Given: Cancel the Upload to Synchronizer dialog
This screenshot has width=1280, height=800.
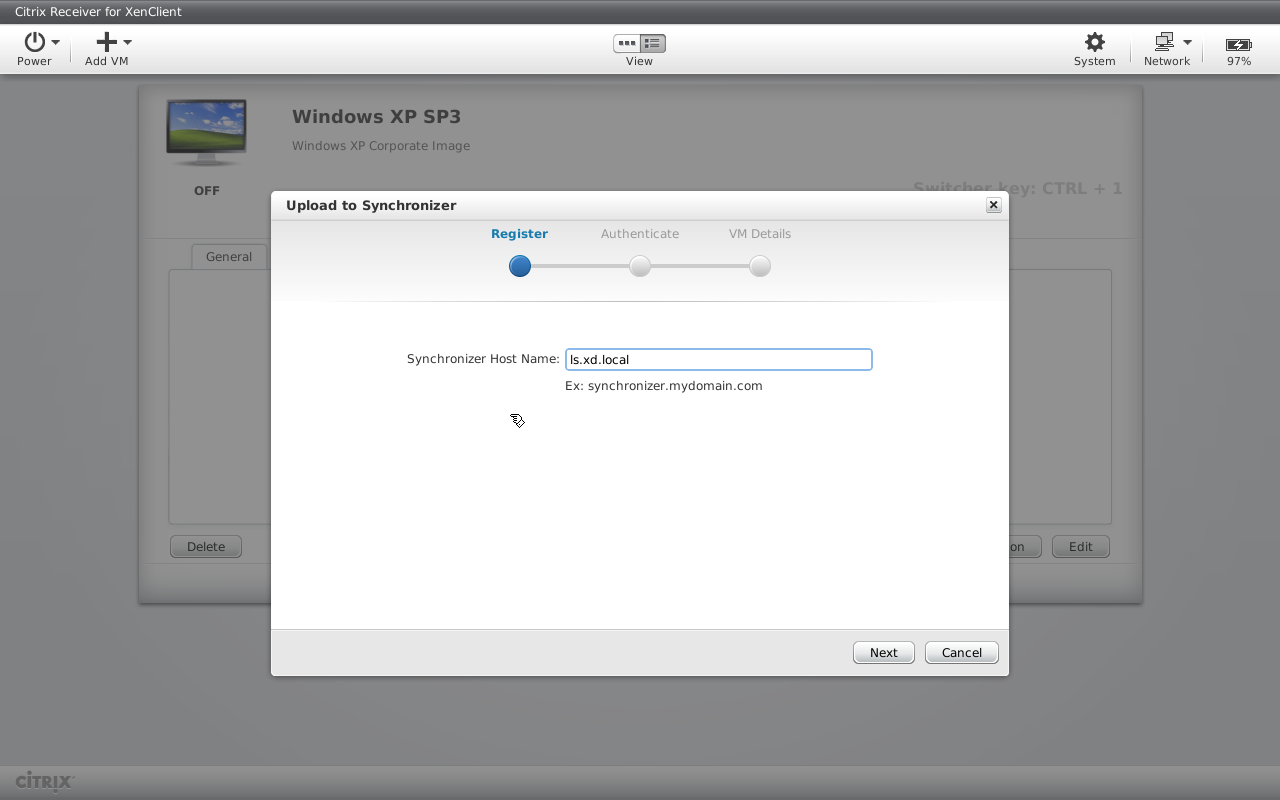Looking at the screenshot, I should coord(961,652).
